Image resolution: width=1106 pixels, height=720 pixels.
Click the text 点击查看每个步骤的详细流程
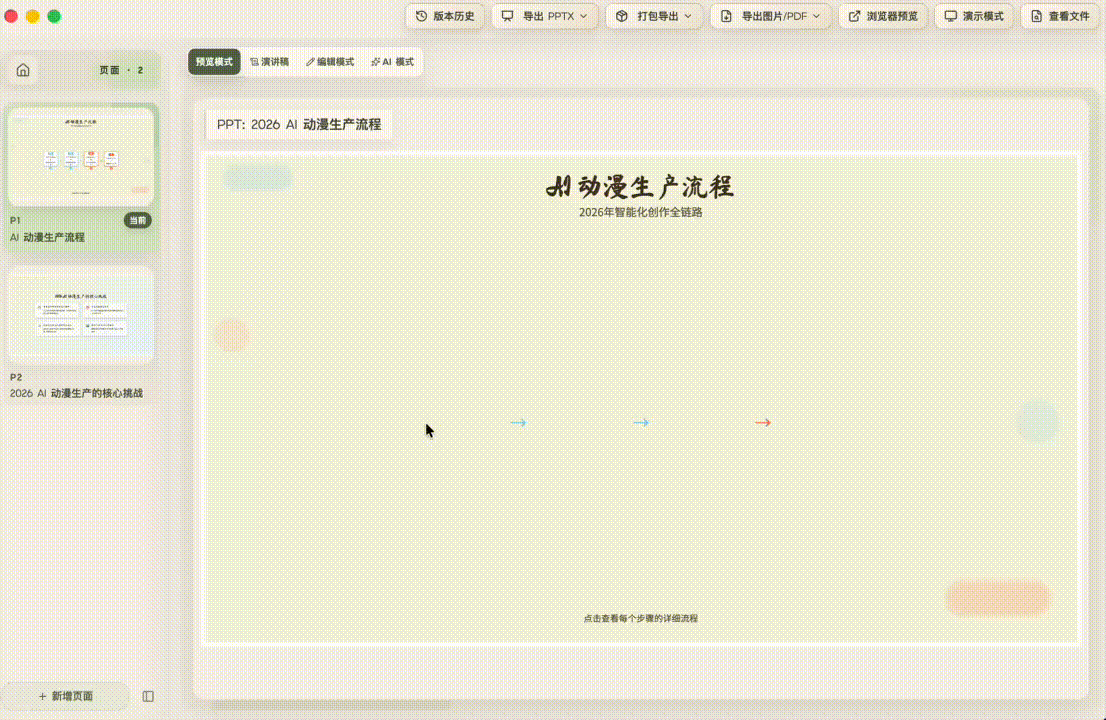pos(640,618)
